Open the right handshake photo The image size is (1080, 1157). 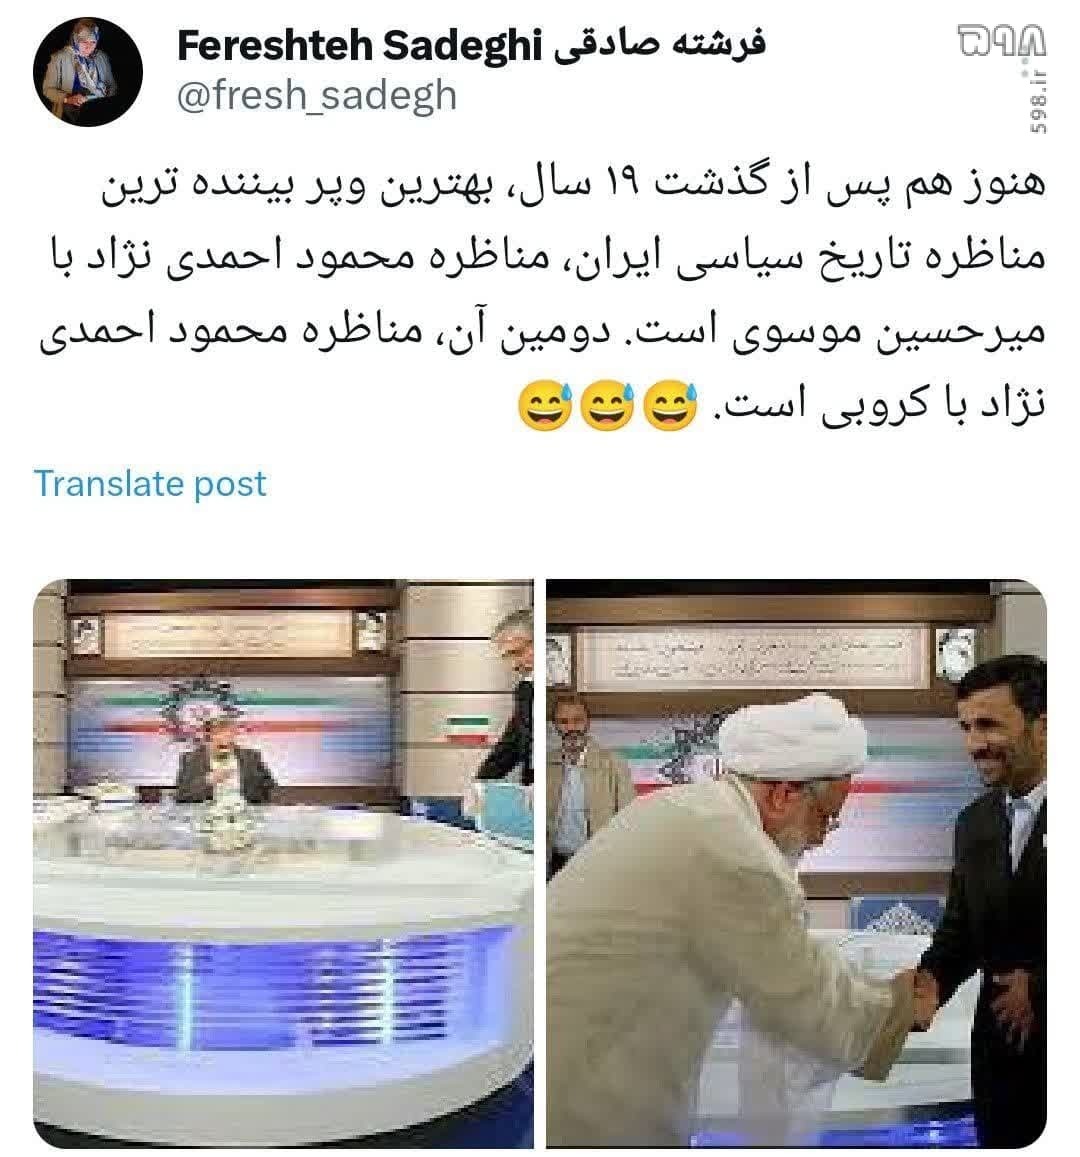pyautogui.click(x=796, y=863)
